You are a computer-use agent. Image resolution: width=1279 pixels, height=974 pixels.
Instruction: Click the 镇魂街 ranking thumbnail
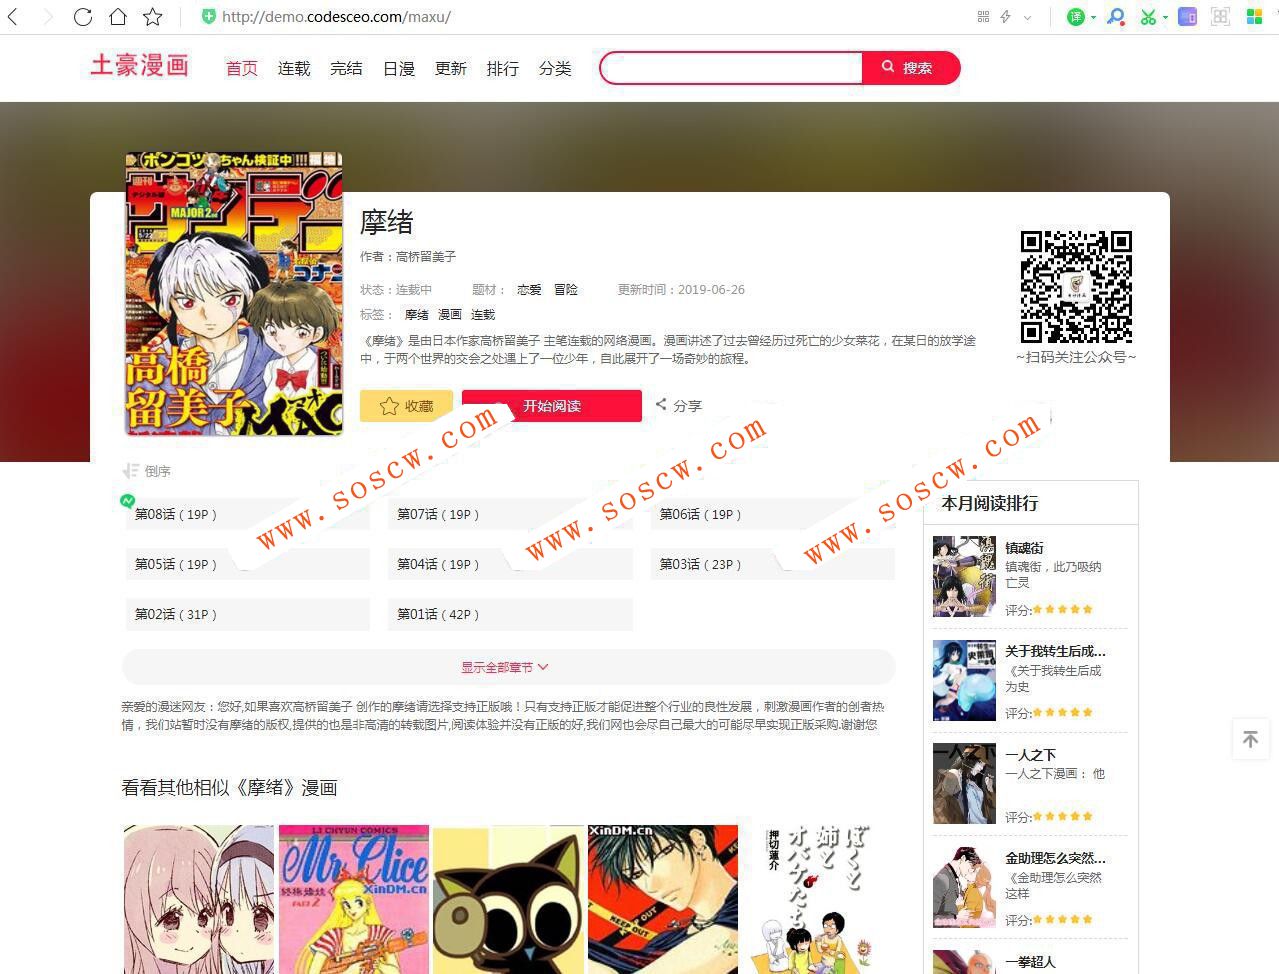(964, 576)
